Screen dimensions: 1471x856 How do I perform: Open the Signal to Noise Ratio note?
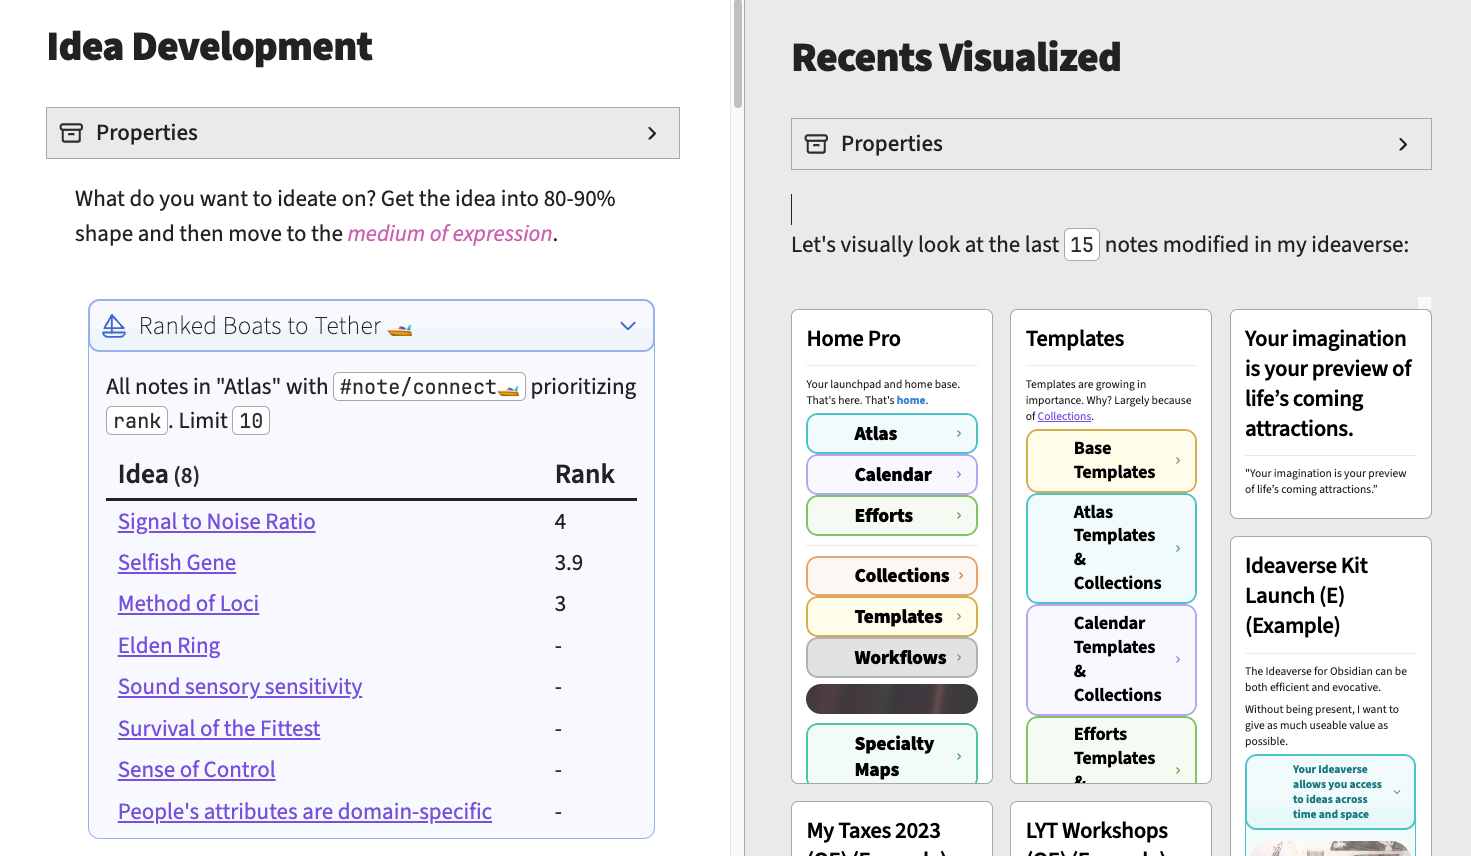(x=217, y=522)
